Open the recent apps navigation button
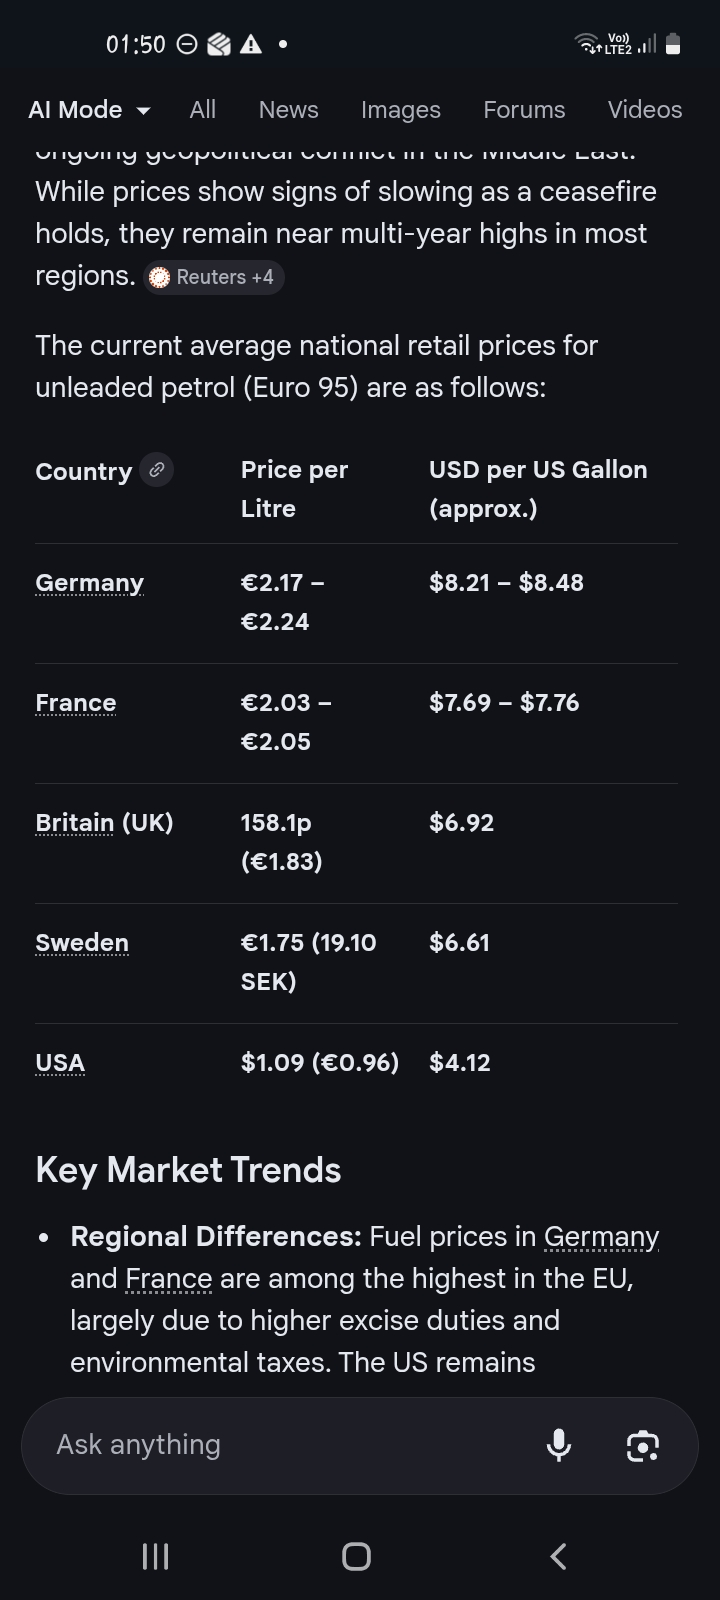 point(155,1556)
